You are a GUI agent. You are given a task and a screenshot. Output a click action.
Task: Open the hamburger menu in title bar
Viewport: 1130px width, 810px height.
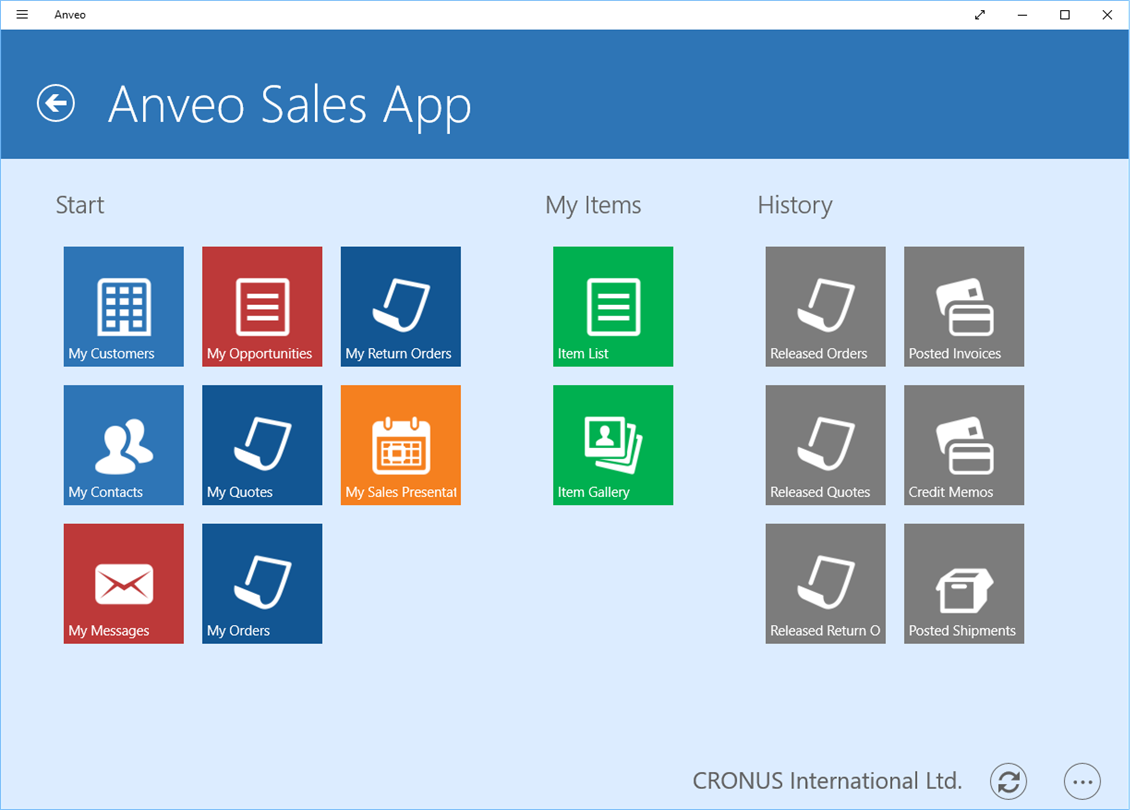[22, 15]
